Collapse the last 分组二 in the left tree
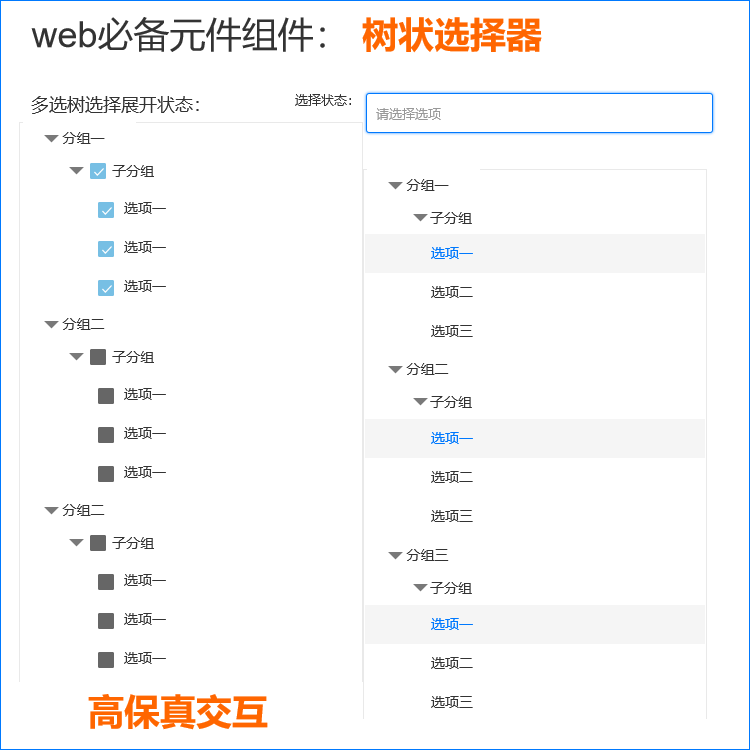The image size is (750, 750). [x=51, y=510]
